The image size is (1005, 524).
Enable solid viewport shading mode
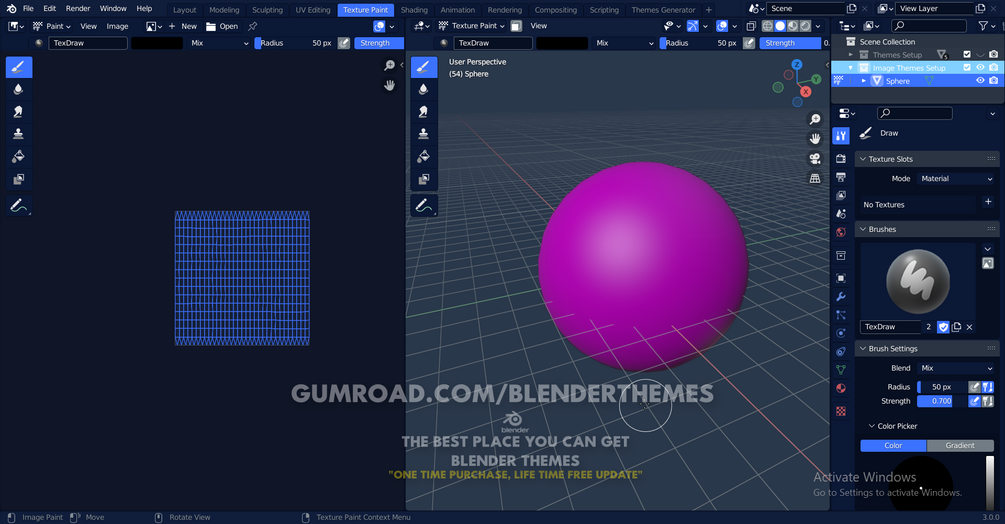(780, 26)
